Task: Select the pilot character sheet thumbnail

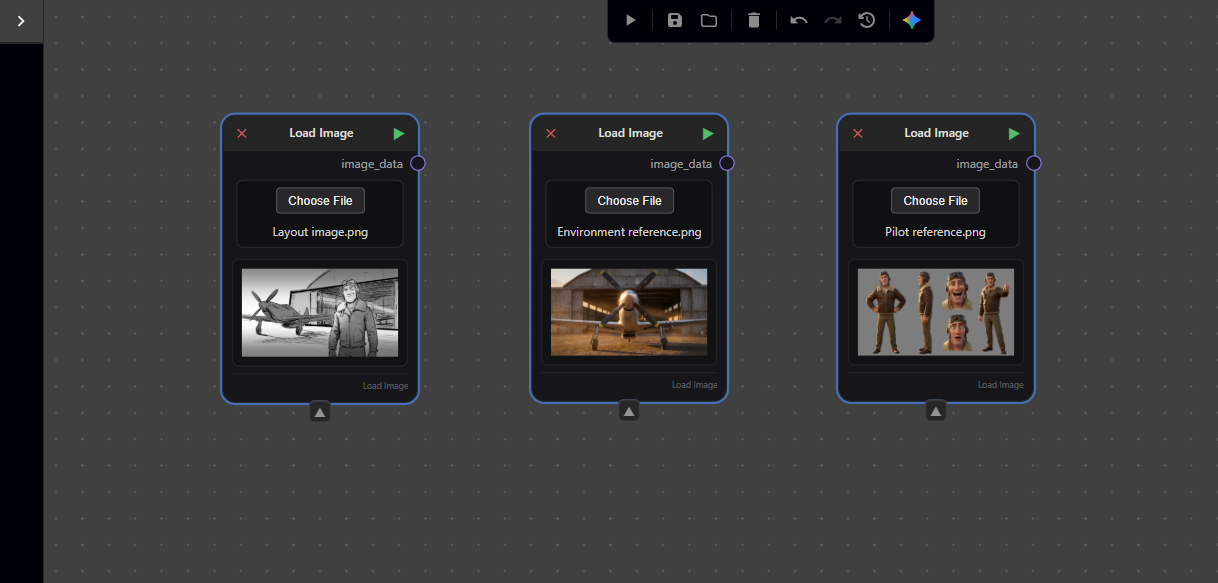Action: click(x=936, y=312)
